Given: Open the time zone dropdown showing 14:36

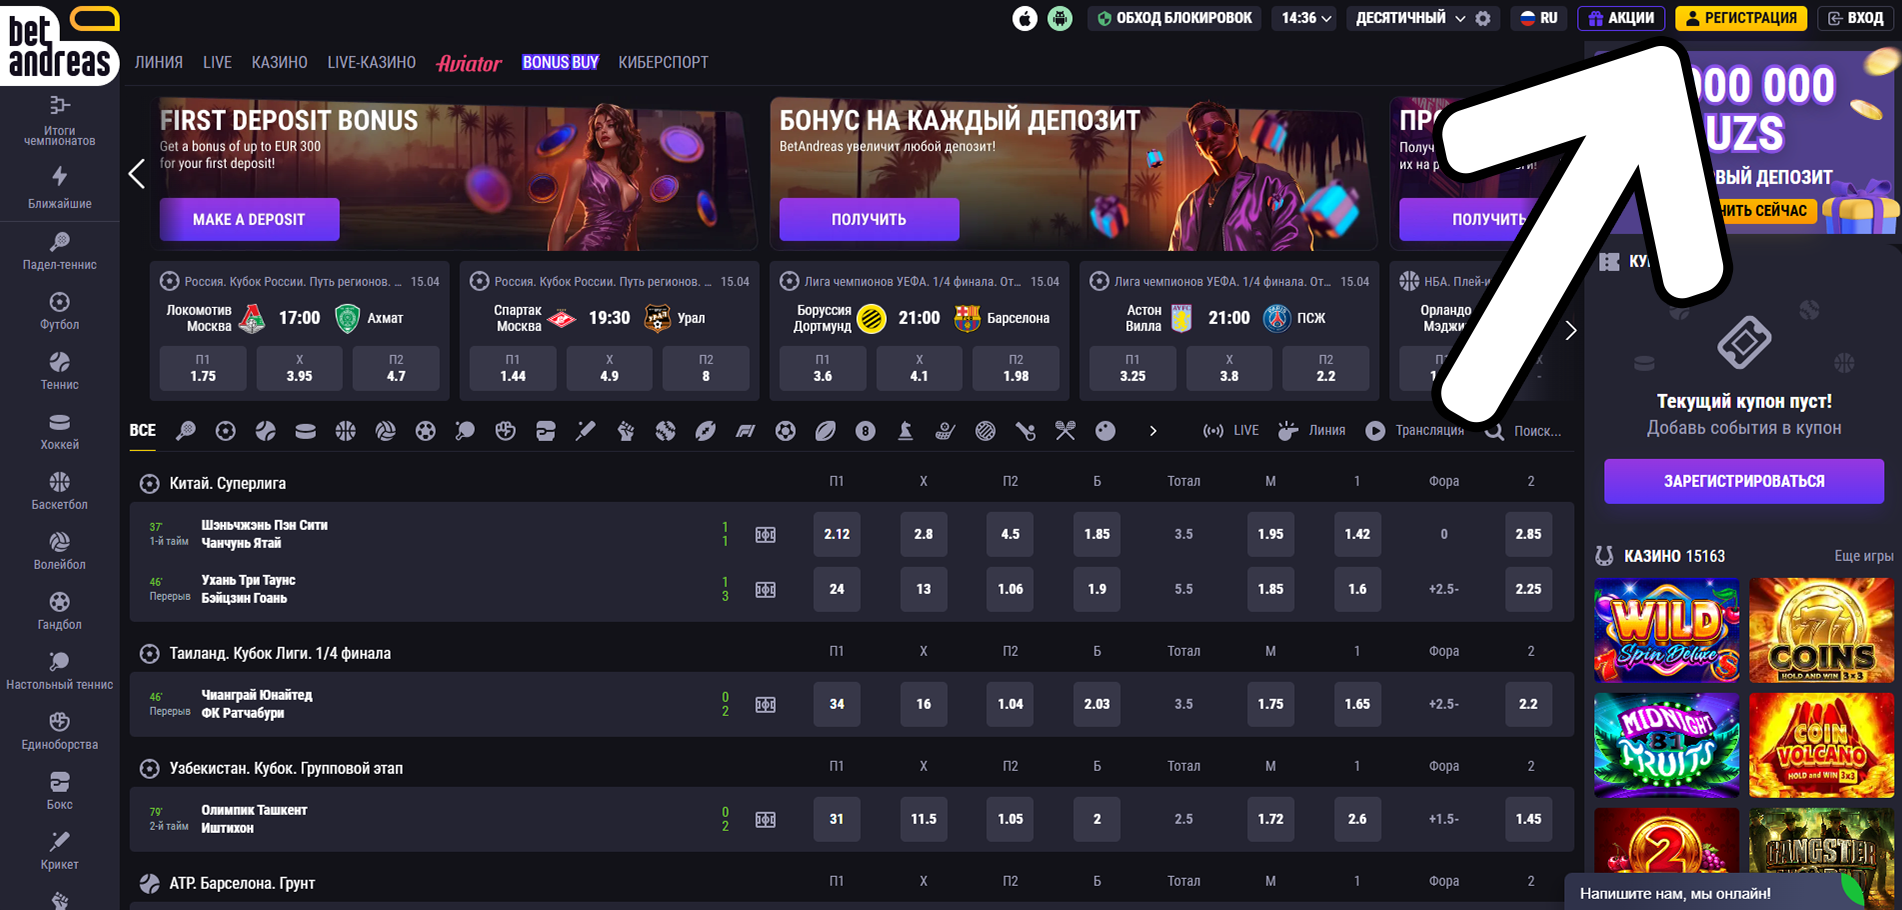Looking at the screenshot, I should (1306, 18).
